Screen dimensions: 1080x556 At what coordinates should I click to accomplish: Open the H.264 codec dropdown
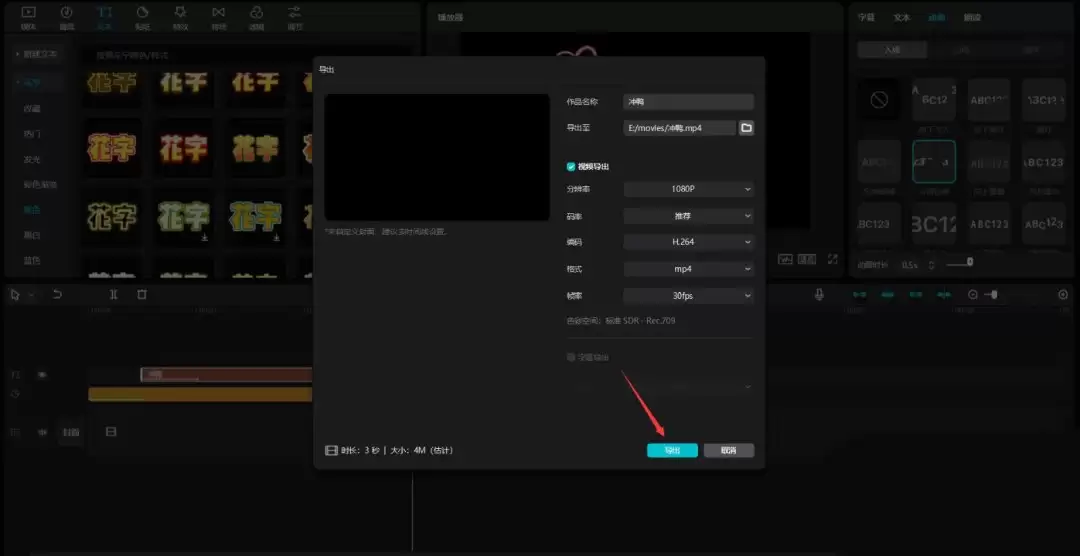(688, 243)
